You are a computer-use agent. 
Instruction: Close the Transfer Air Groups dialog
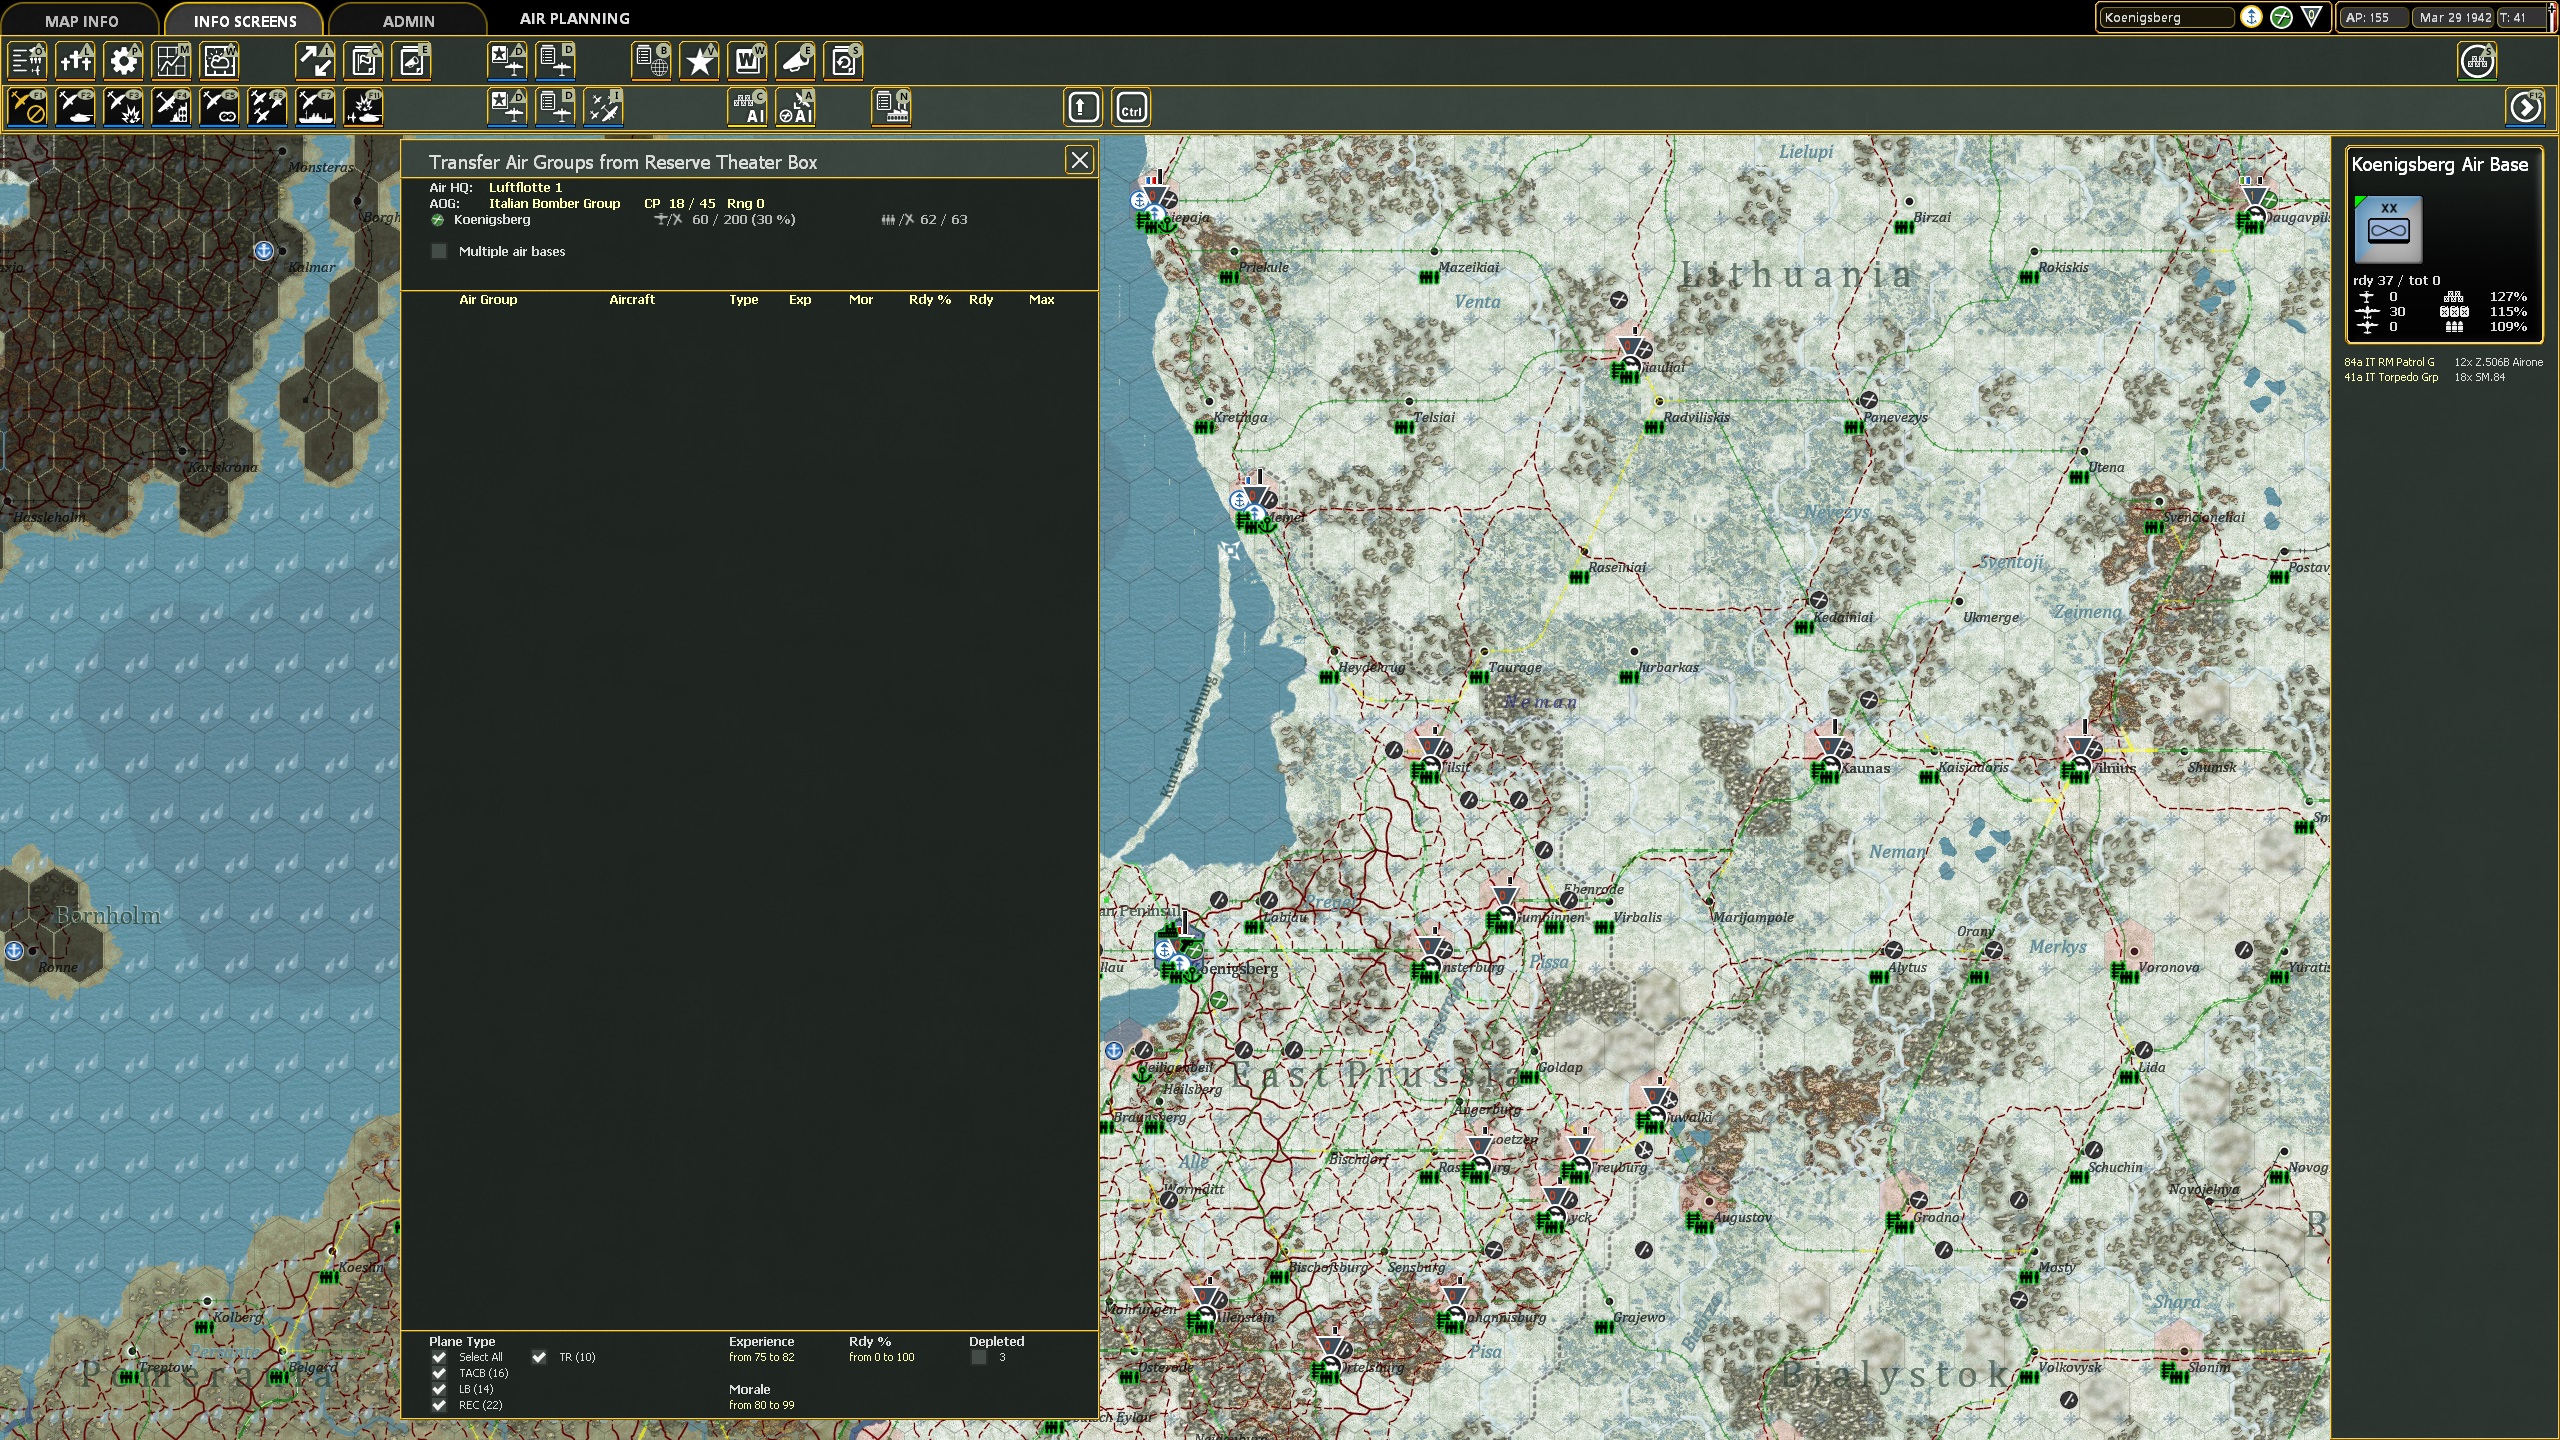[1079, 160]
